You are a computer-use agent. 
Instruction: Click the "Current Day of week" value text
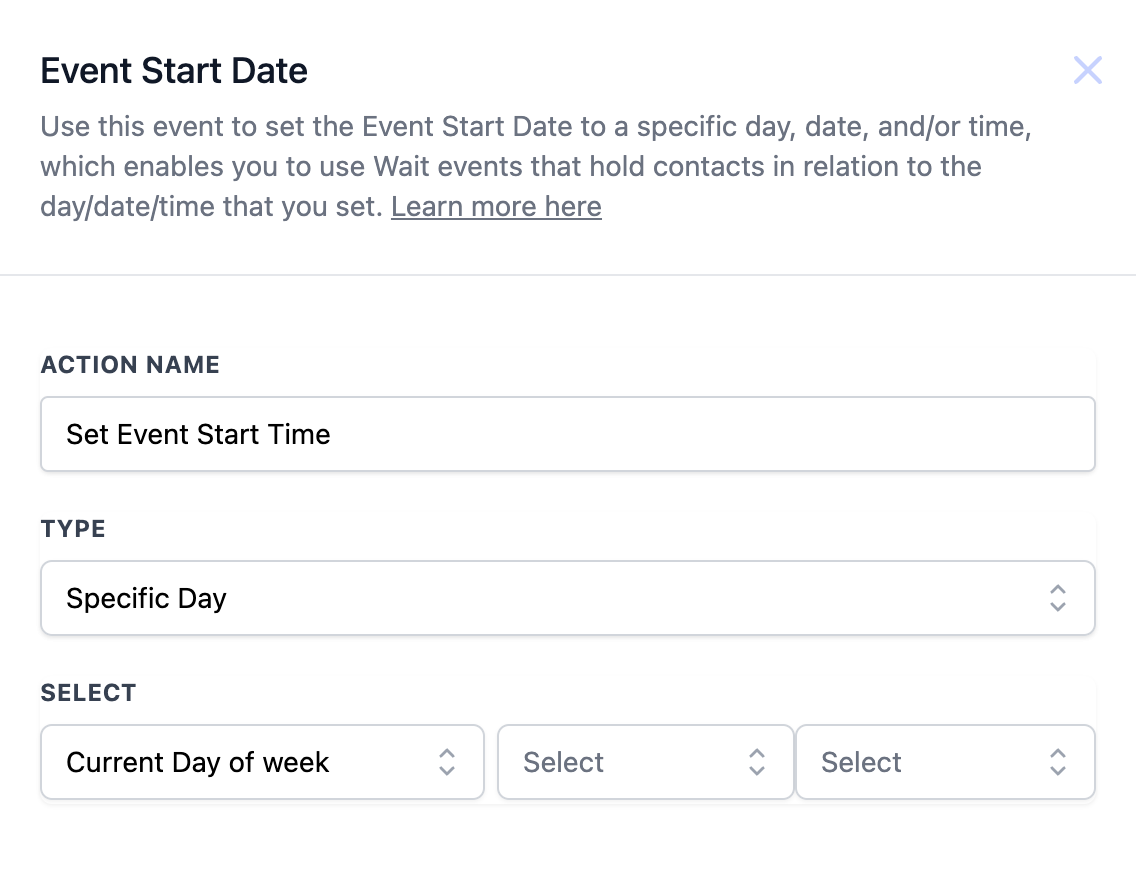click(197, 762)
